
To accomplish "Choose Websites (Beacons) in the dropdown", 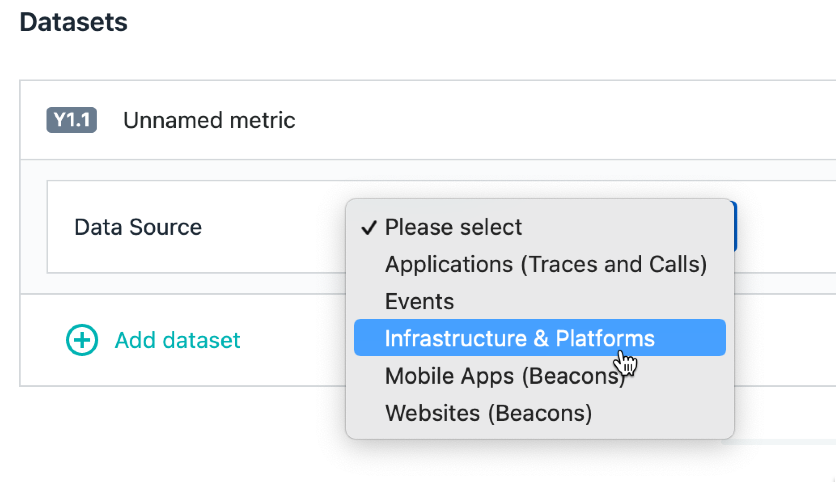I will (x=488, y=412).
